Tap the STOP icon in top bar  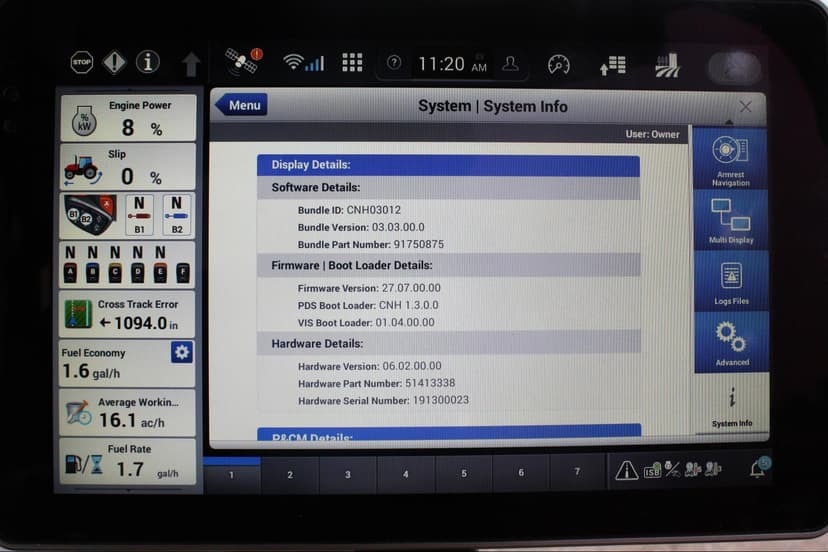pos(81,63)
